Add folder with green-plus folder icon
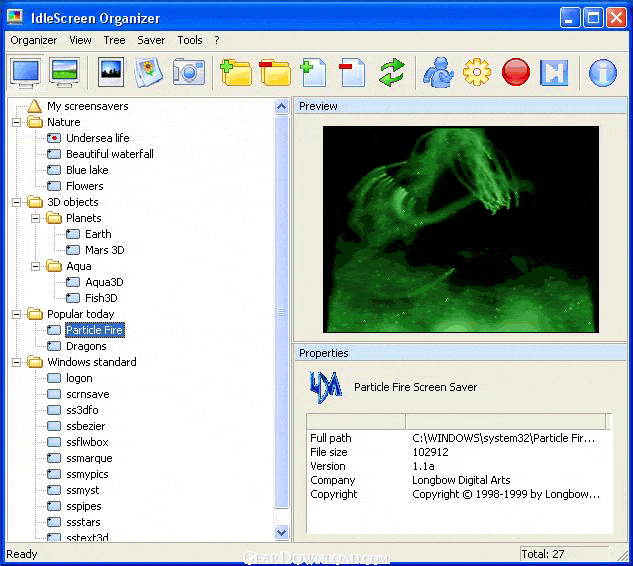Screen dimensions: 633x566 coord(236,73)
